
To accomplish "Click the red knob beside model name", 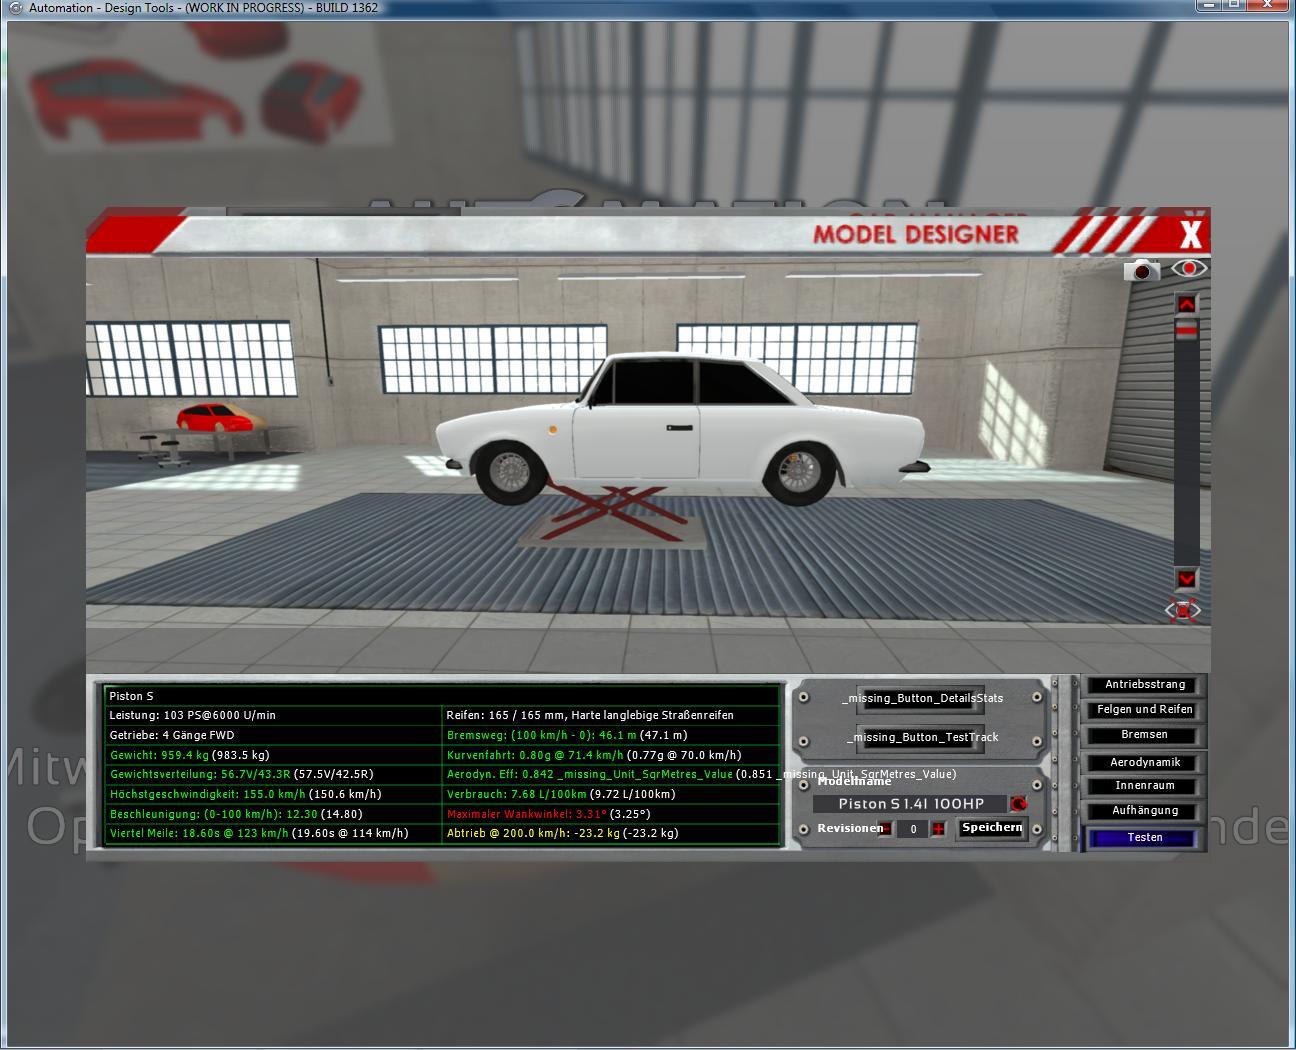I will (1018, 804).
